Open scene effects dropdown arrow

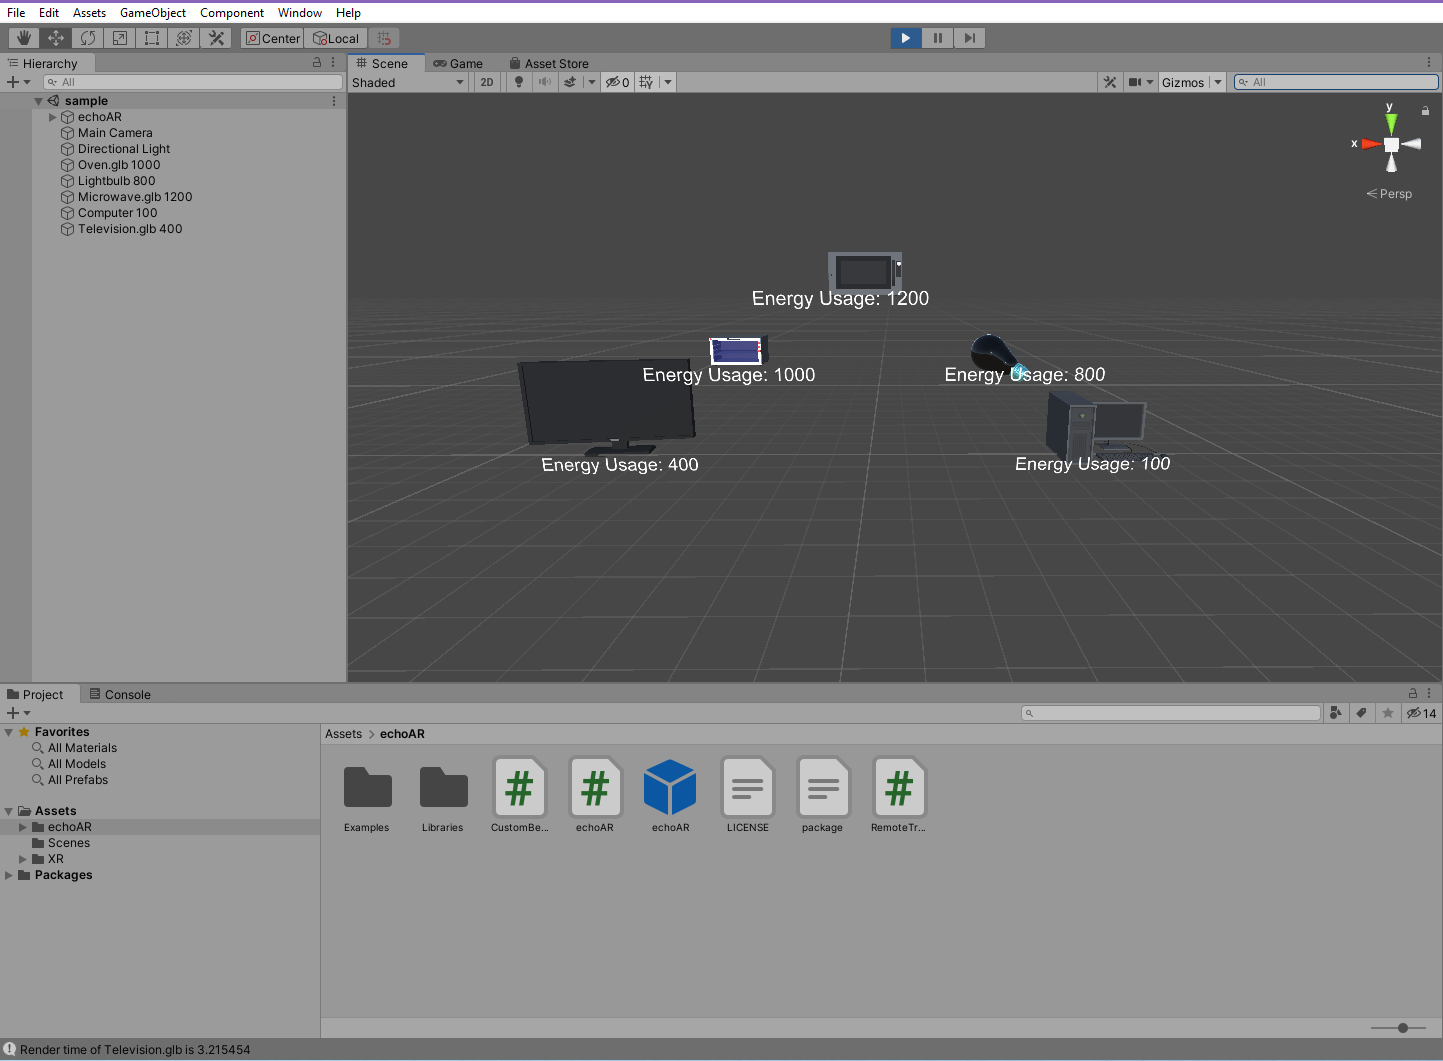click(x=592, y=82)
